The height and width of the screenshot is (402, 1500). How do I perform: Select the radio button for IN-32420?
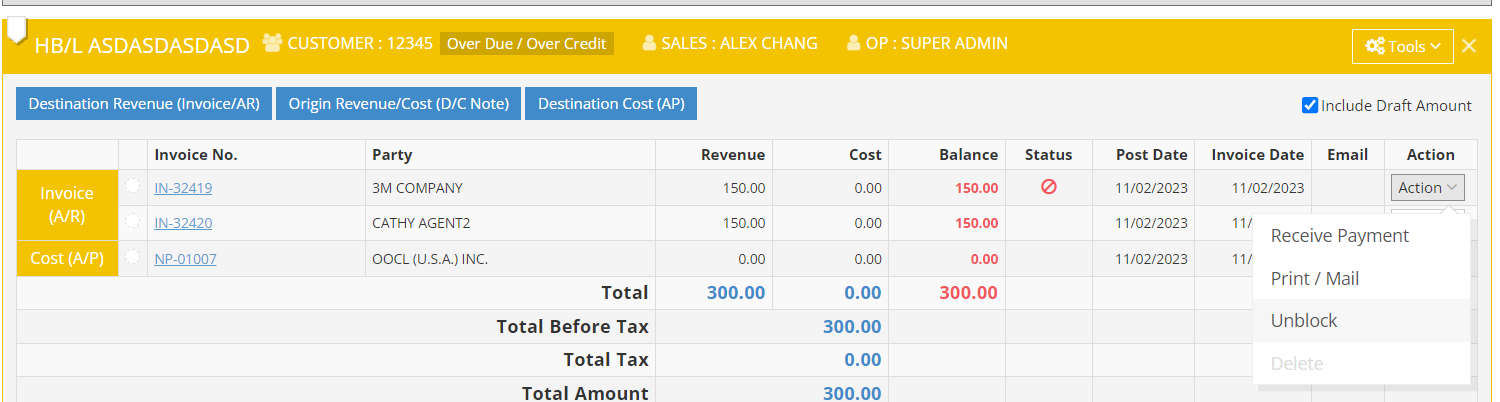coord(133,222)
